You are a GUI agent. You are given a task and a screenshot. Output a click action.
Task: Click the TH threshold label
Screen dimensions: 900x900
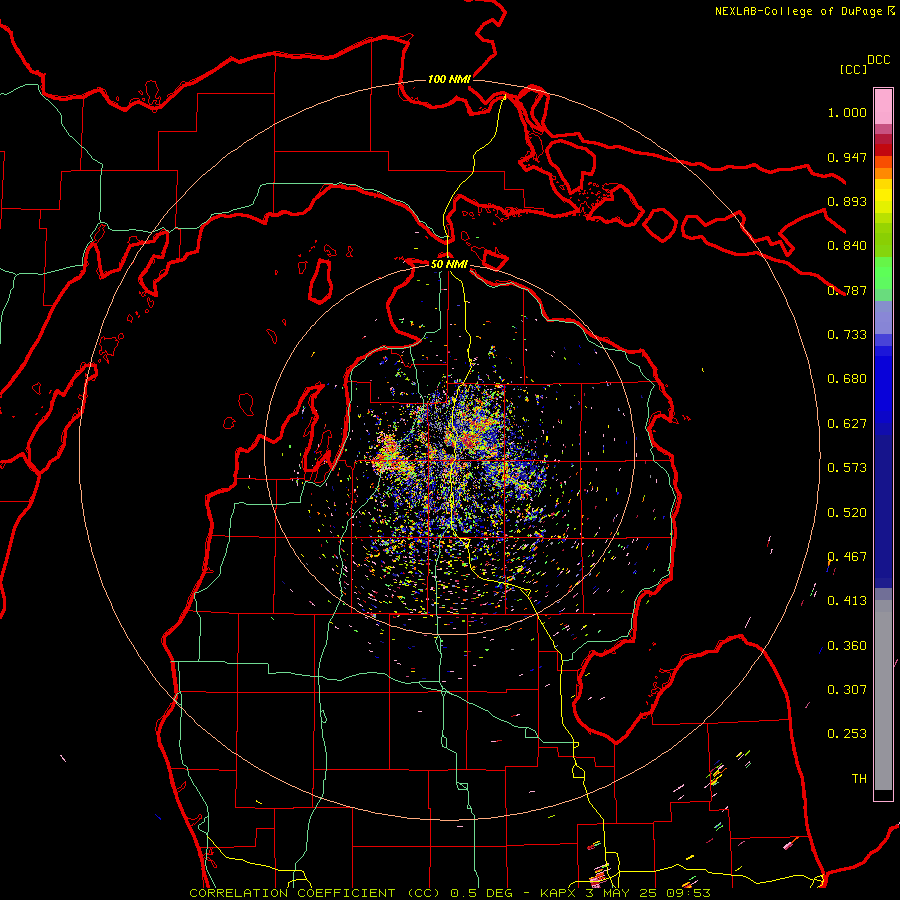pos(859,779)
